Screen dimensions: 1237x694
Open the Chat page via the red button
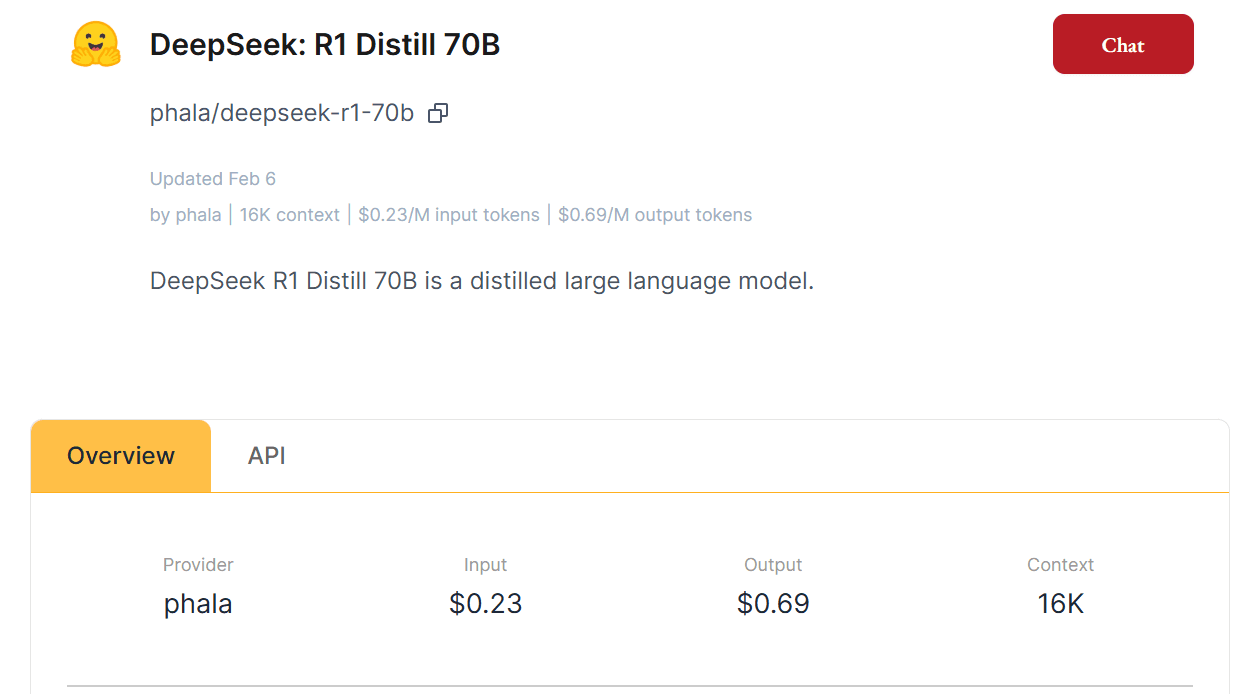[x=1122, y=44]
